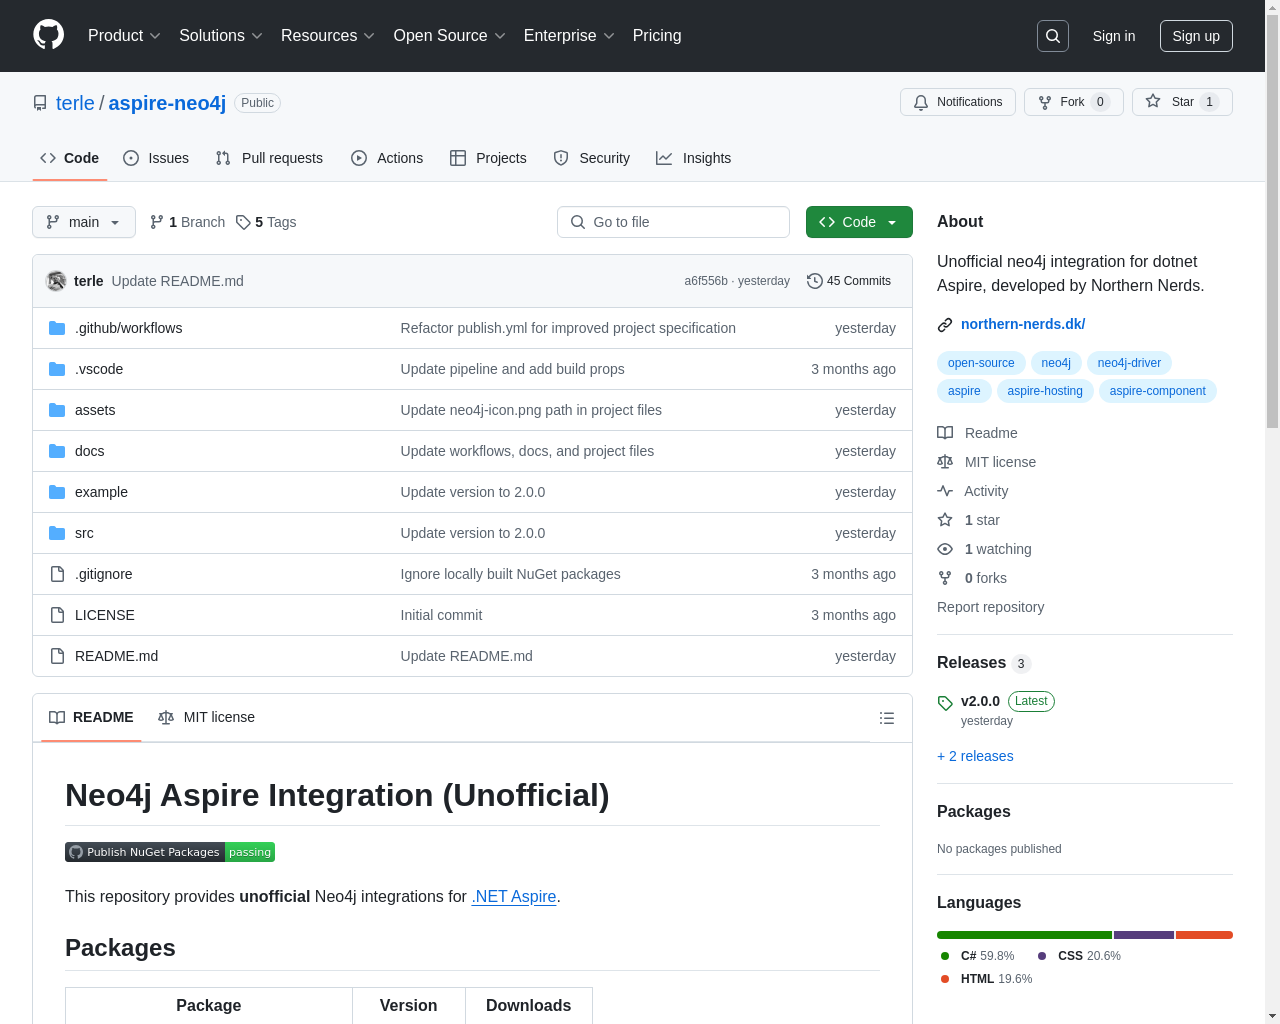Click the README.md file icon

click(x=57, y=656)
